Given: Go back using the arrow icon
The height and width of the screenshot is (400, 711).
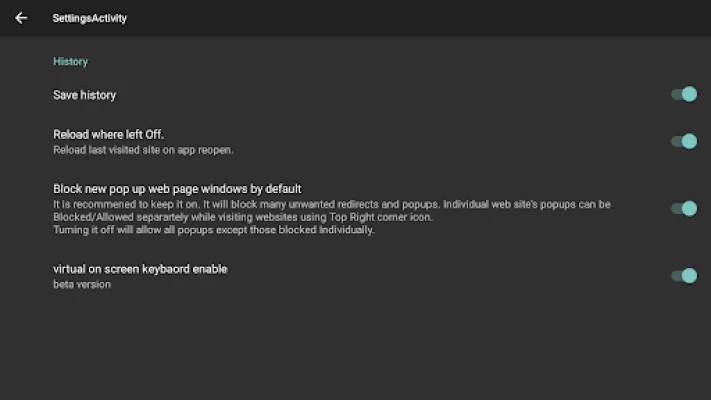Looking at the screenshot, I should [21, 18].
